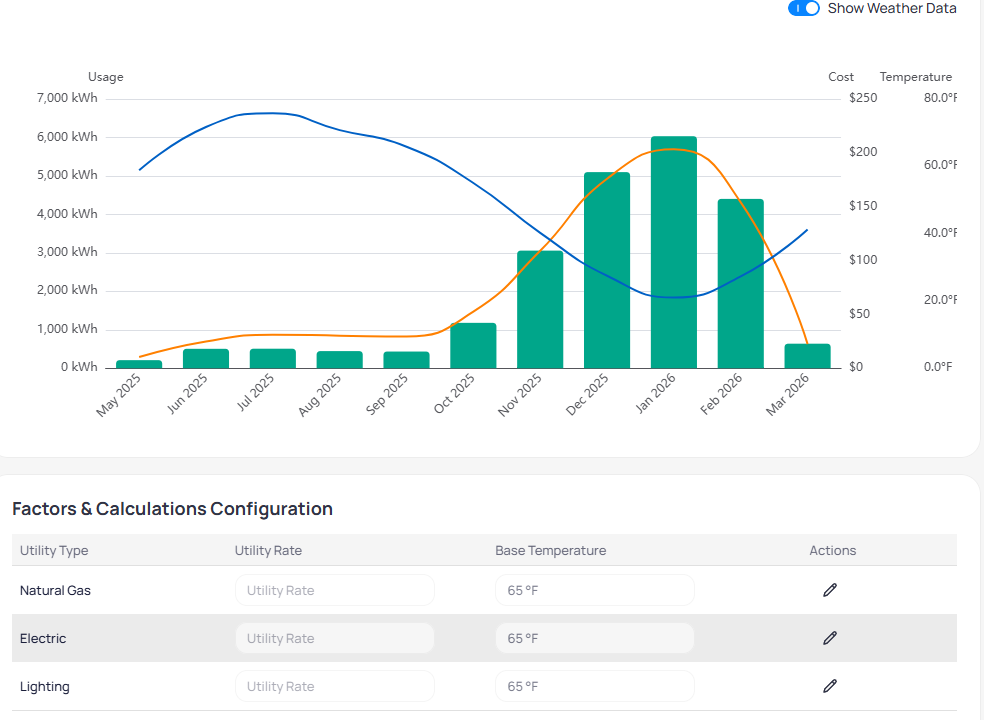Edit the Lighting row with pencil icon
This screenshot has width=984, height=720.
coord(830,686)
